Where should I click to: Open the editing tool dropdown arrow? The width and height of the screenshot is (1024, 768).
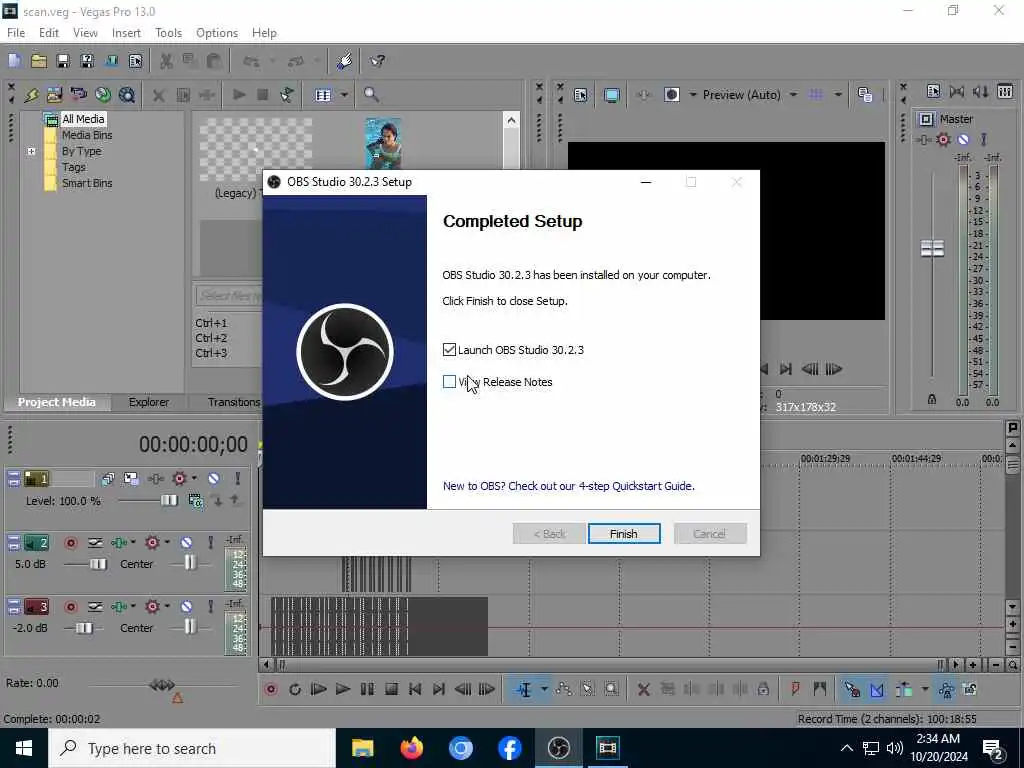pyautogui.click(x=543, y=689)
